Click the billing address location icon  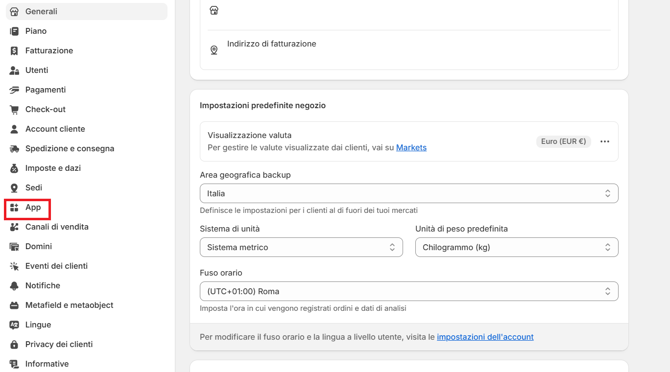coord(214,50)
